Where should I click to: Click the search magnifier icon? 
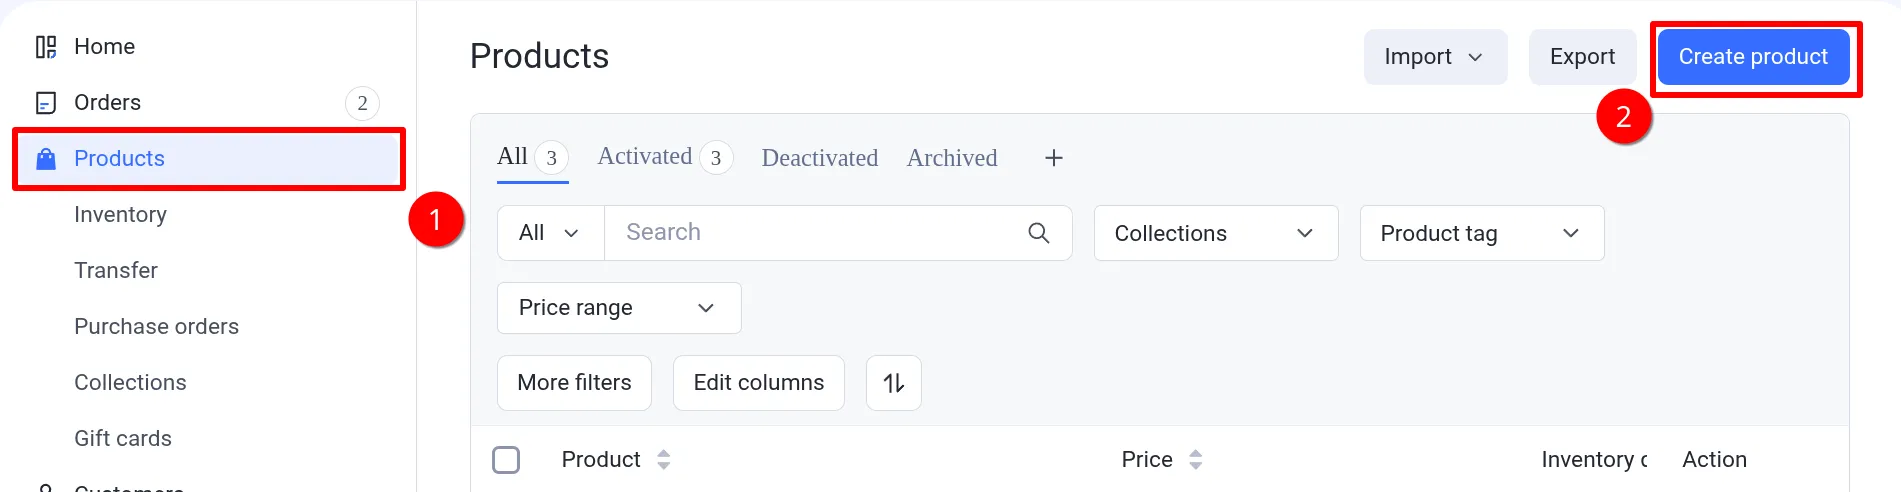(1039, 233)
